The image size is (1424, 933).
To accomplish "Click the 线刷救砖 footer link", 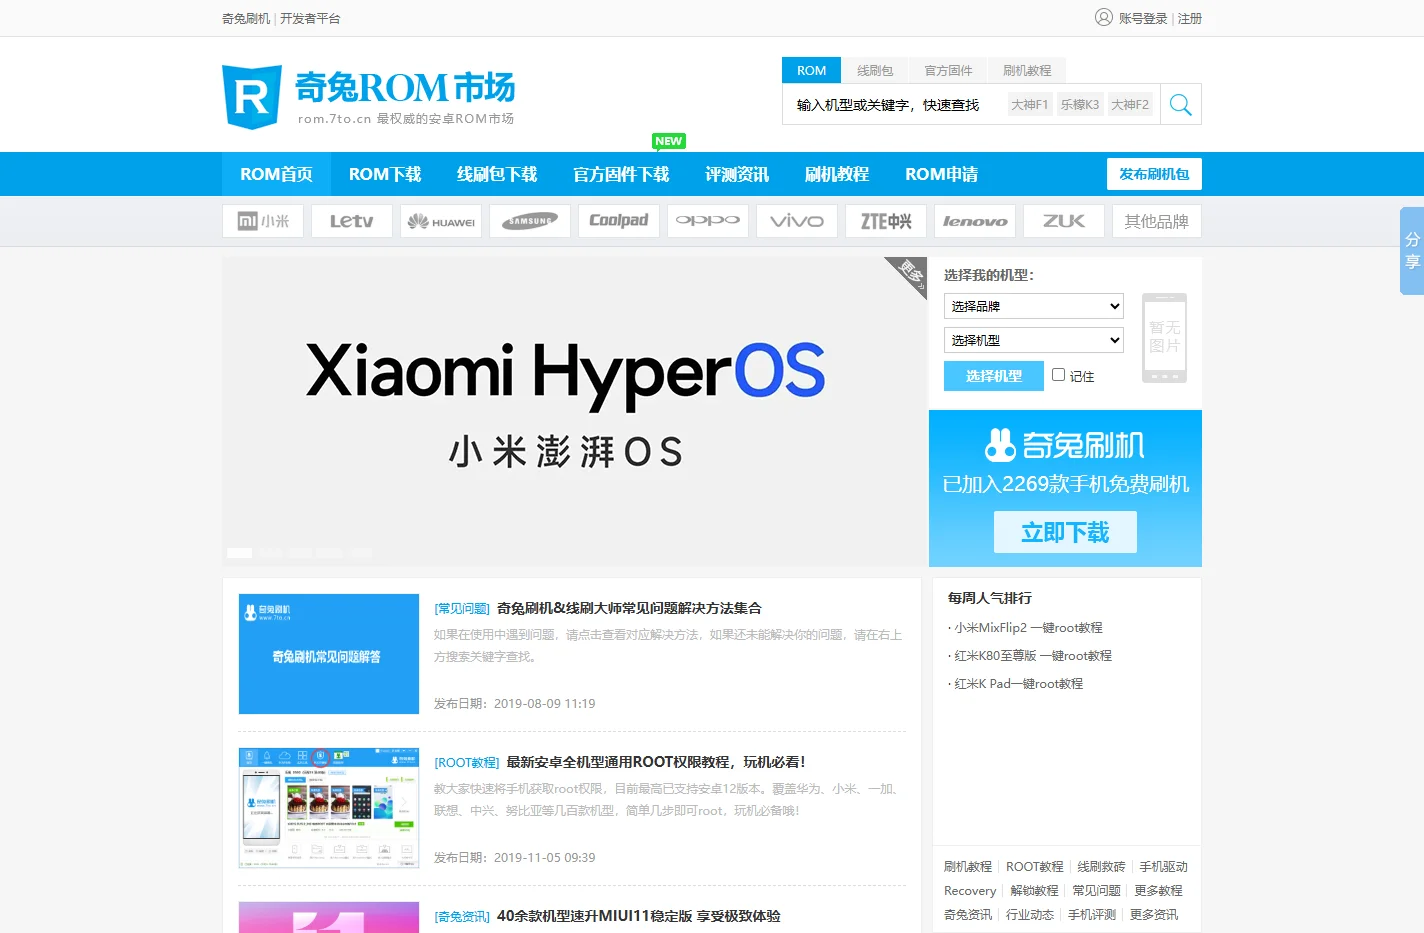I will click(1101, 867).
